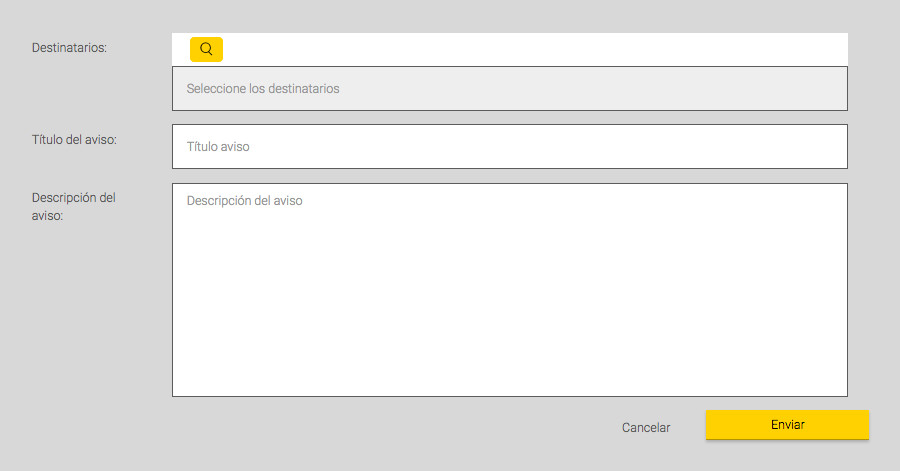
Task: Select the 'Seleccione los destinatarios' field
Action: coord(510,88)
